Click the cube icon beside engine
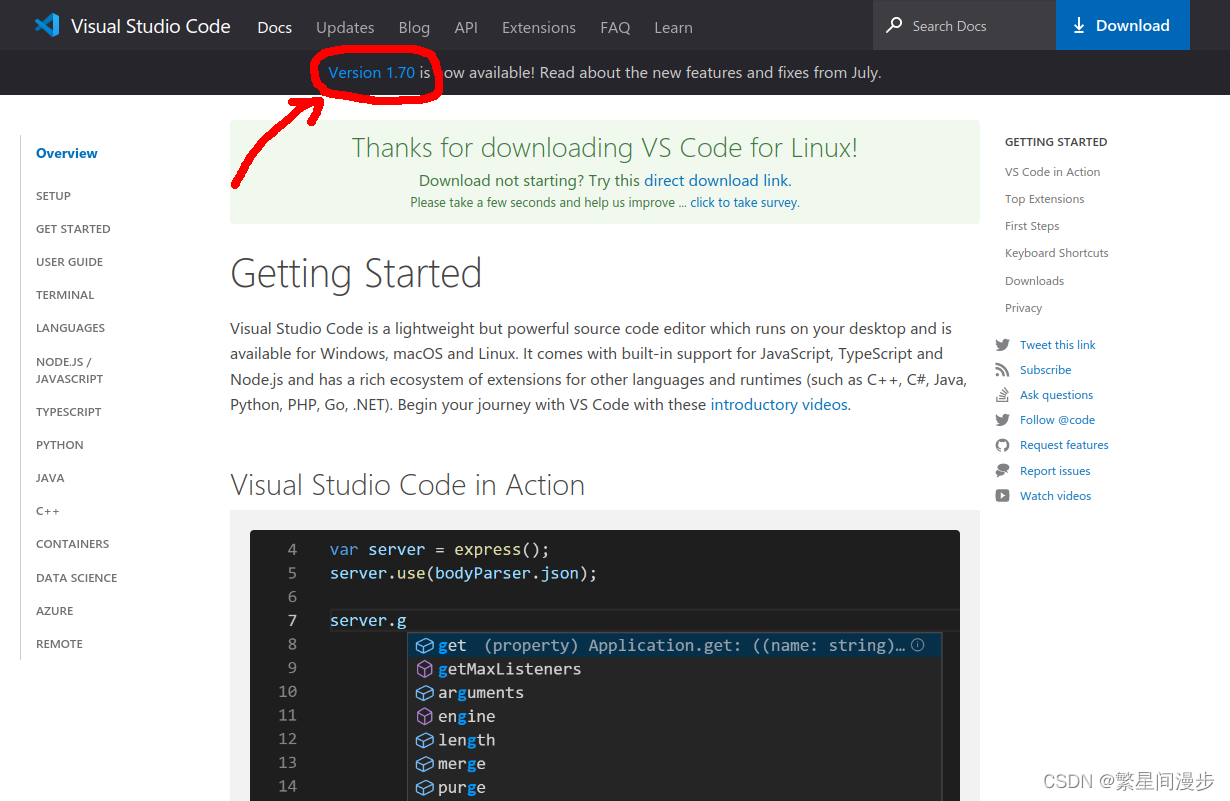 [x=424, y=717]
